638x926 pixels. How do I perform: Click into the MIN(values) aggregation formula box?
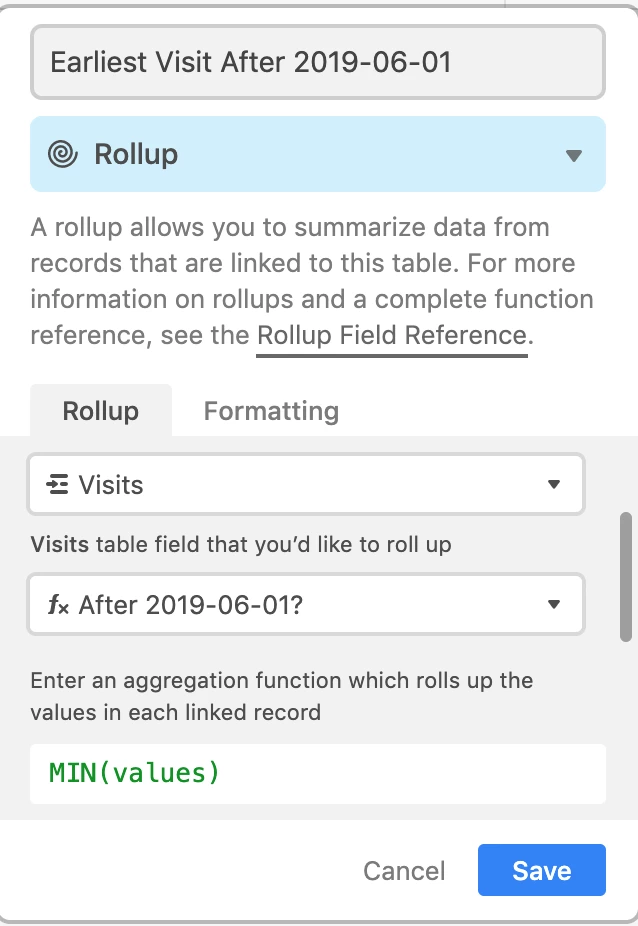(318, 774)
